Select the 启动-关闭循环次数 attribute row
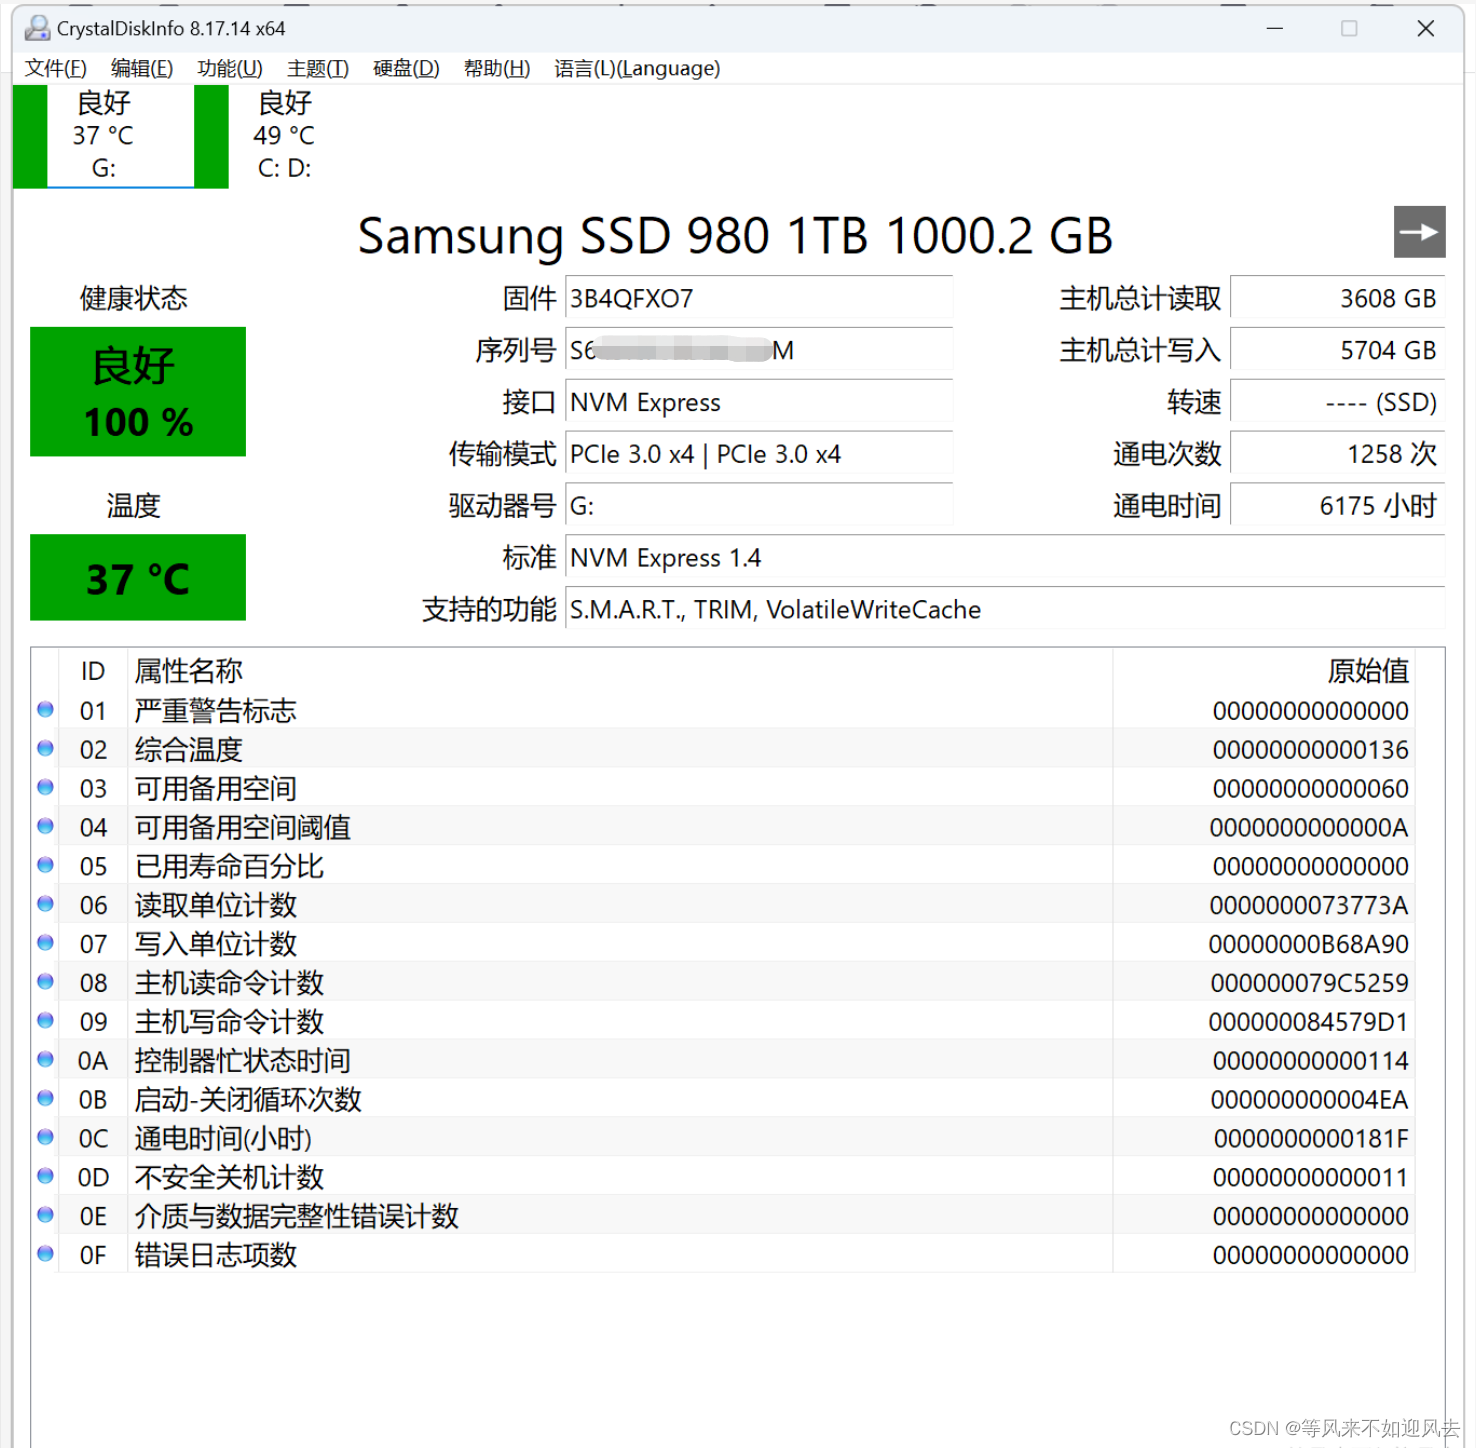1476x1448 pixels. click(723, 1099)
